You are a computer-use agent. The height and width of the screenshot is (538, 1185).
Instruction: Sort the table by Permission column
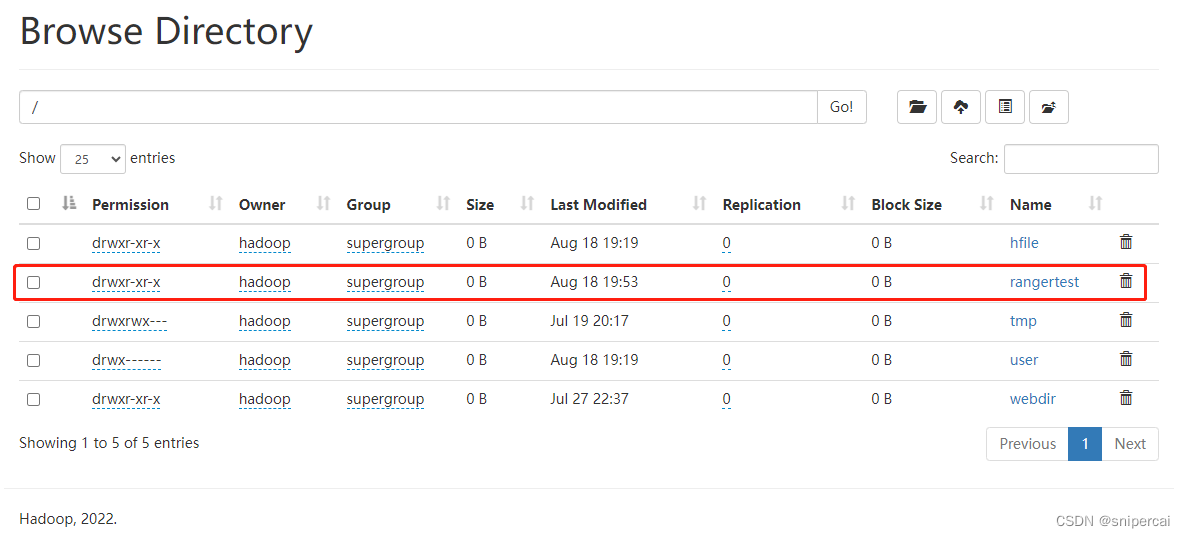(216, 203)
